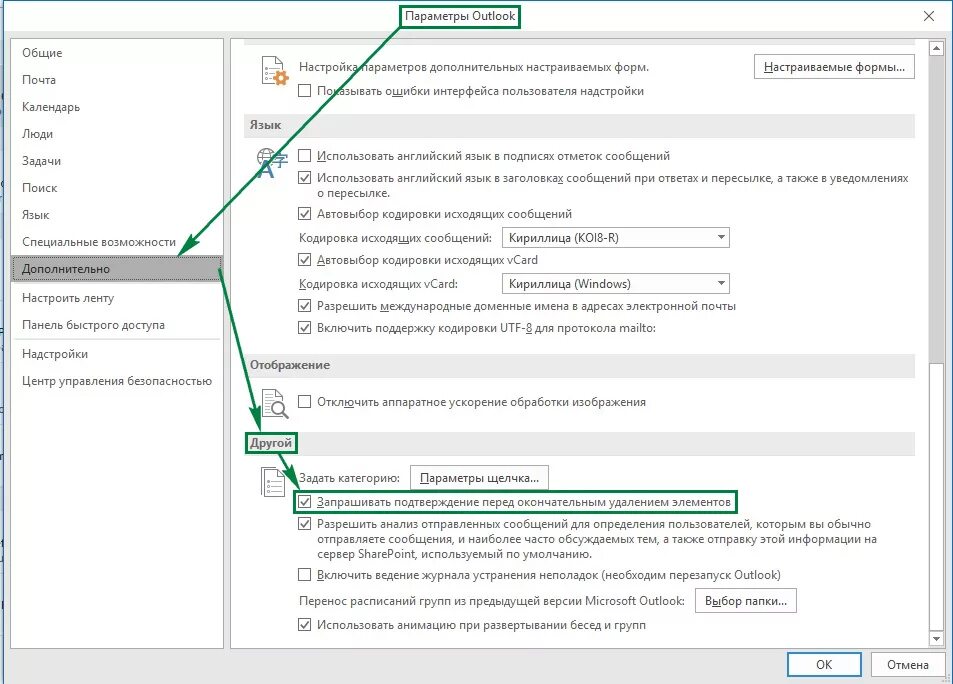Image resolution: width=953 pixels, height=684 pixels.
Task: Click the Параметры щелчка button
Action: (480, 478)
